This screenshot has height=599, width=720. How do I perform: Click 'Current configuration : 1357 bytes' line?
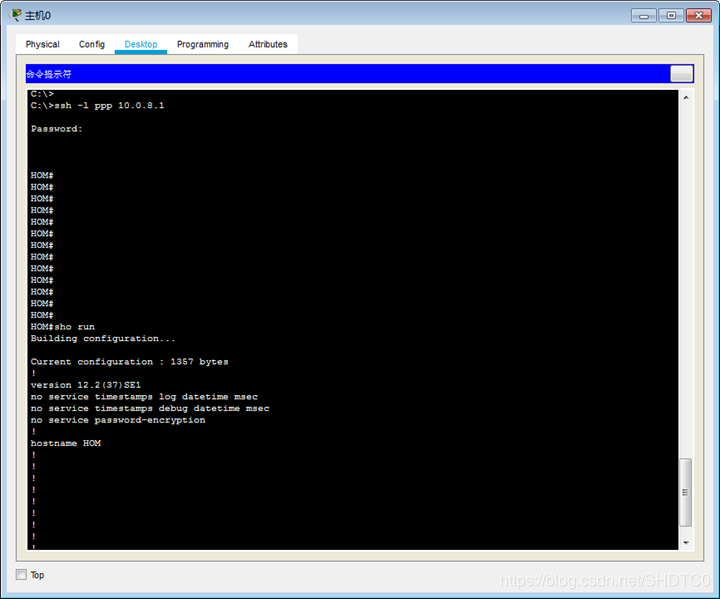[129, 362]
